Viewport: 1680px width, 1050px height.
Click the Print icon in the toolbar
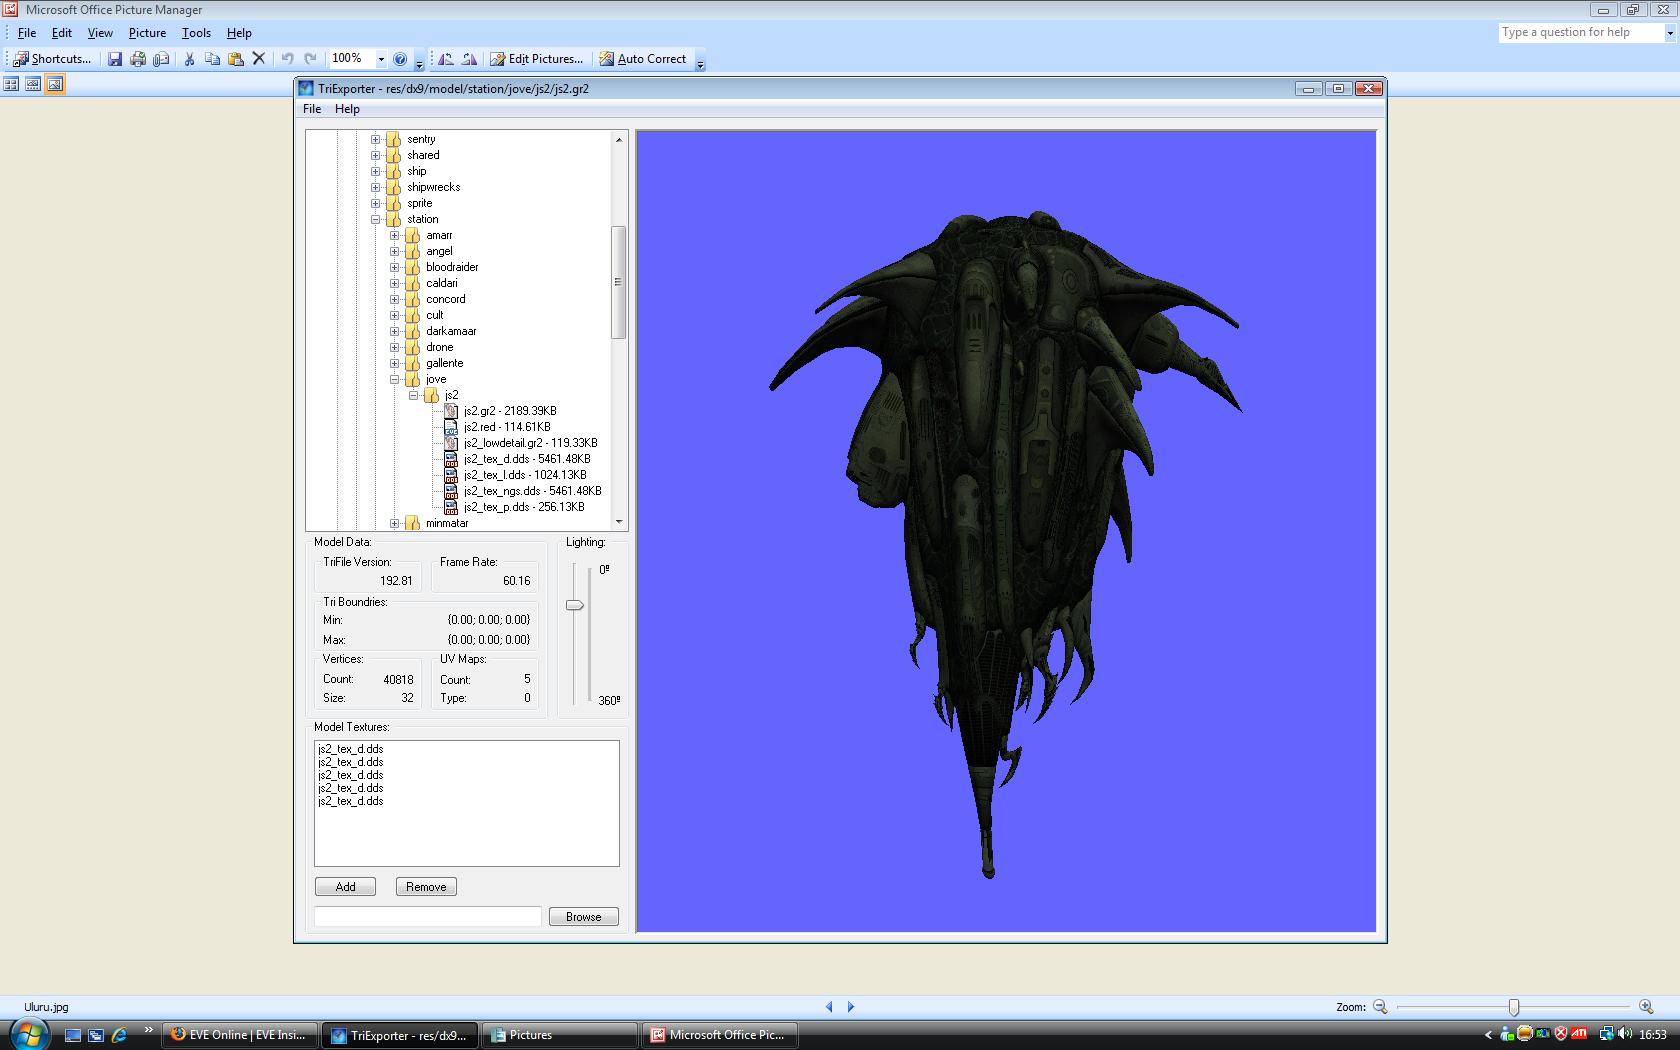pos(138,59)
